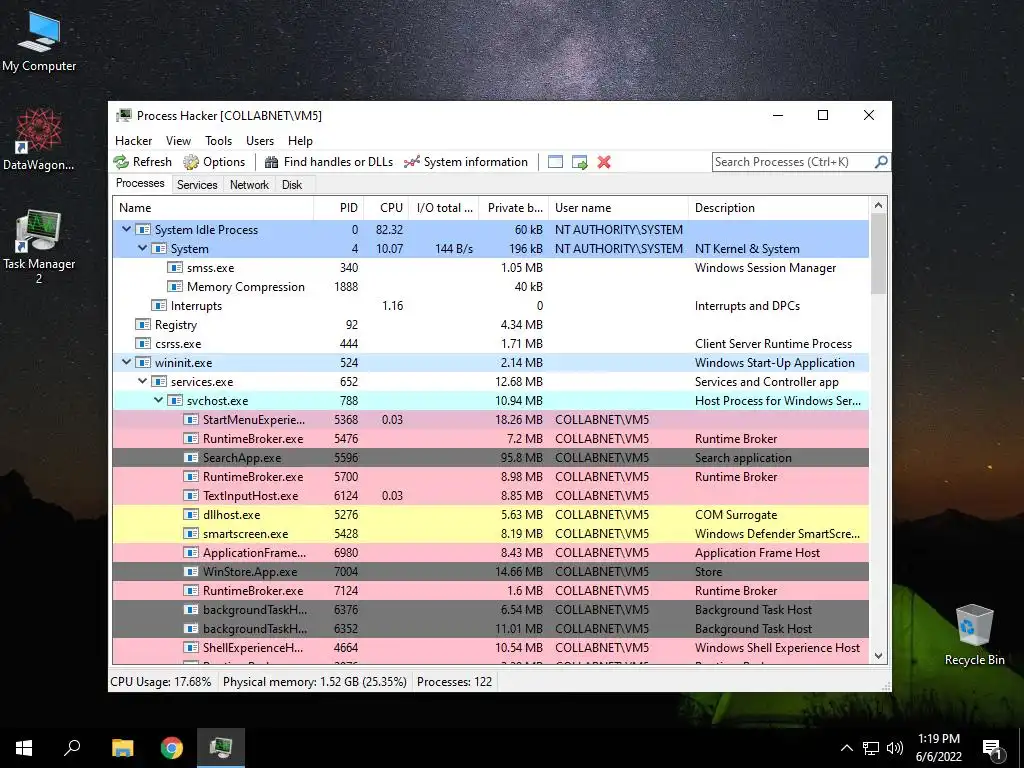Sort by the CPU column header
The width and height of the screenshot is (1024, 768).
(x=387, y=208)
